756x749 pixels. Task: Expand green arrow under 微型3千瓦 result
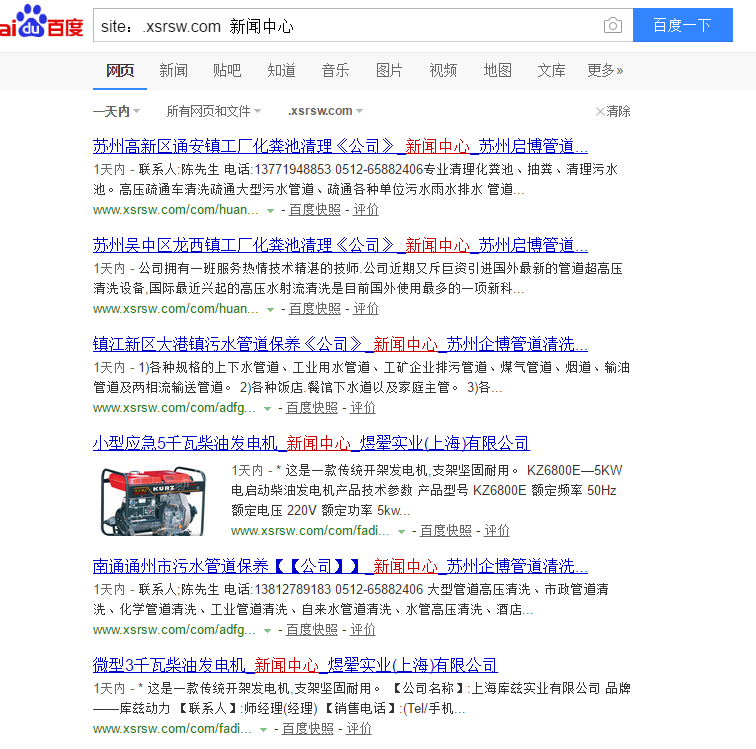pyautogui.click(x=263, y=730)
